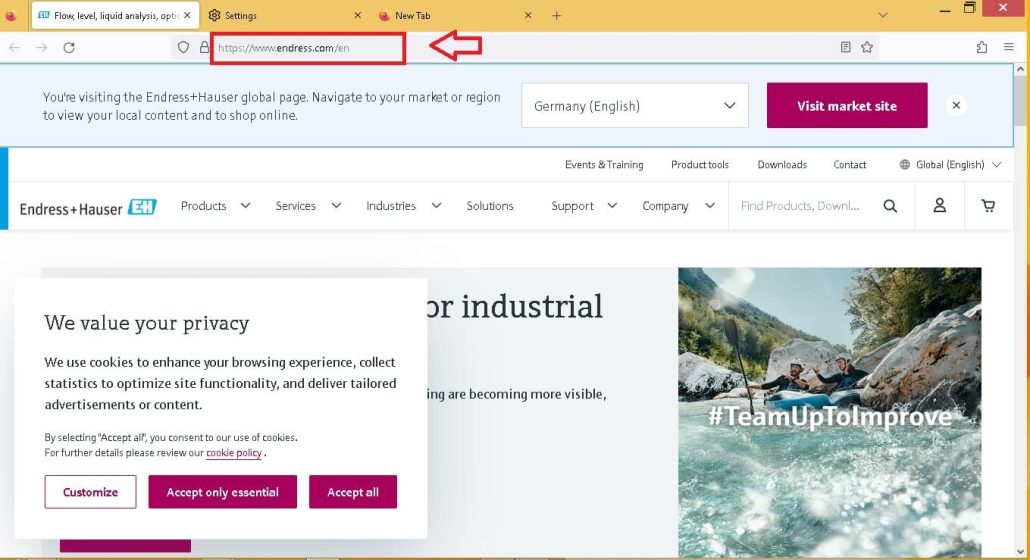Open the tracking protection shield icon

[183, 47]
